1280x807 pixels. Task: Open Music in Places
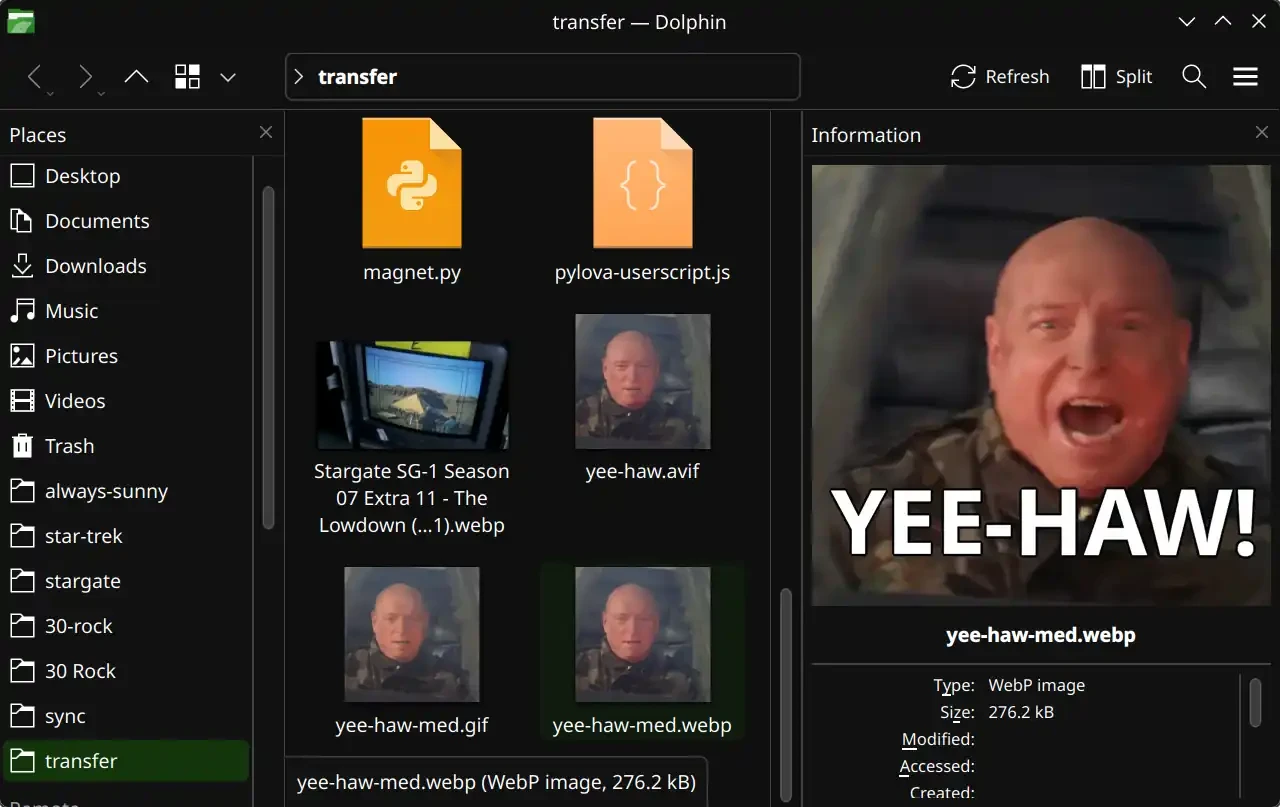coord(127,311)
